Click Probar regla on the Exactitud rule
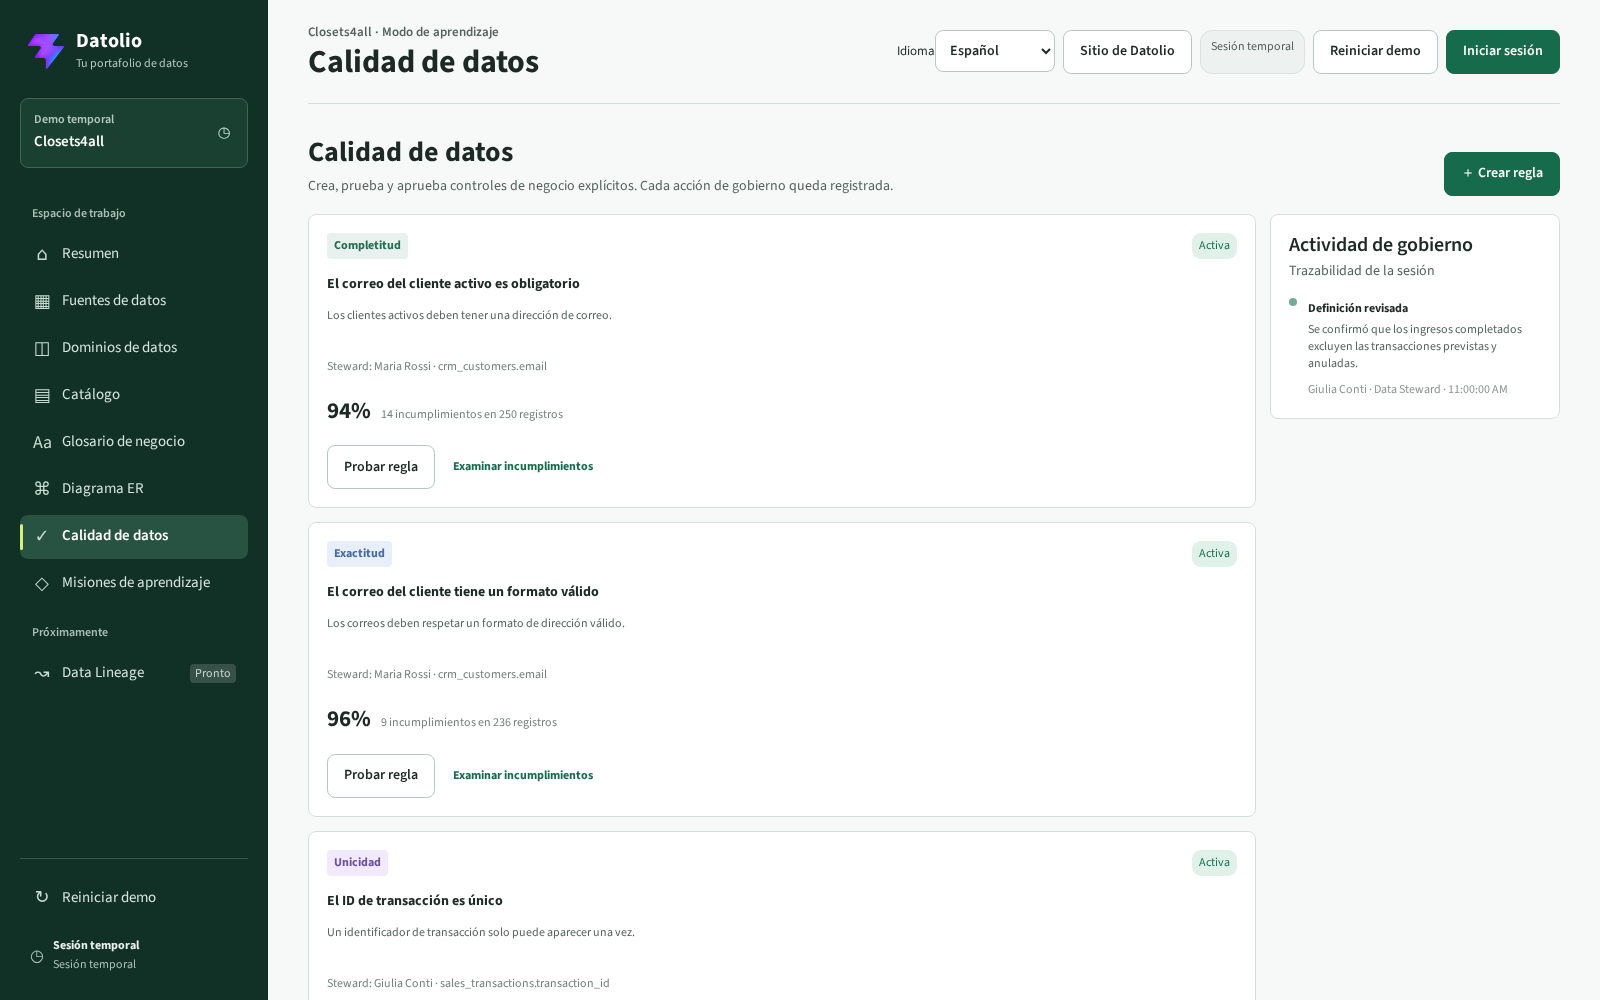The width and height of the screenshot is (1600, 1000). coord(381,776)
